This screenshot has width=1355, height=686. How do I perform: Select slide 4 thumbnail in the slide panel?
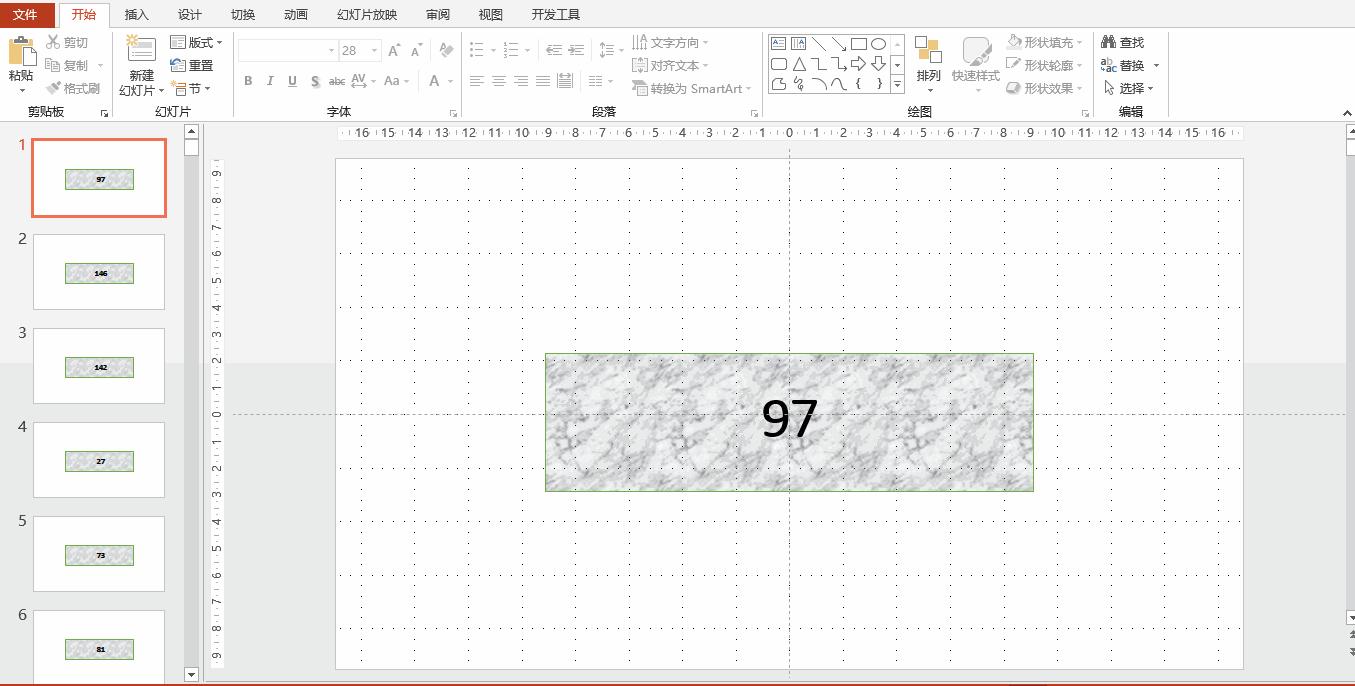pyautogui.click(x=99, y=460)
